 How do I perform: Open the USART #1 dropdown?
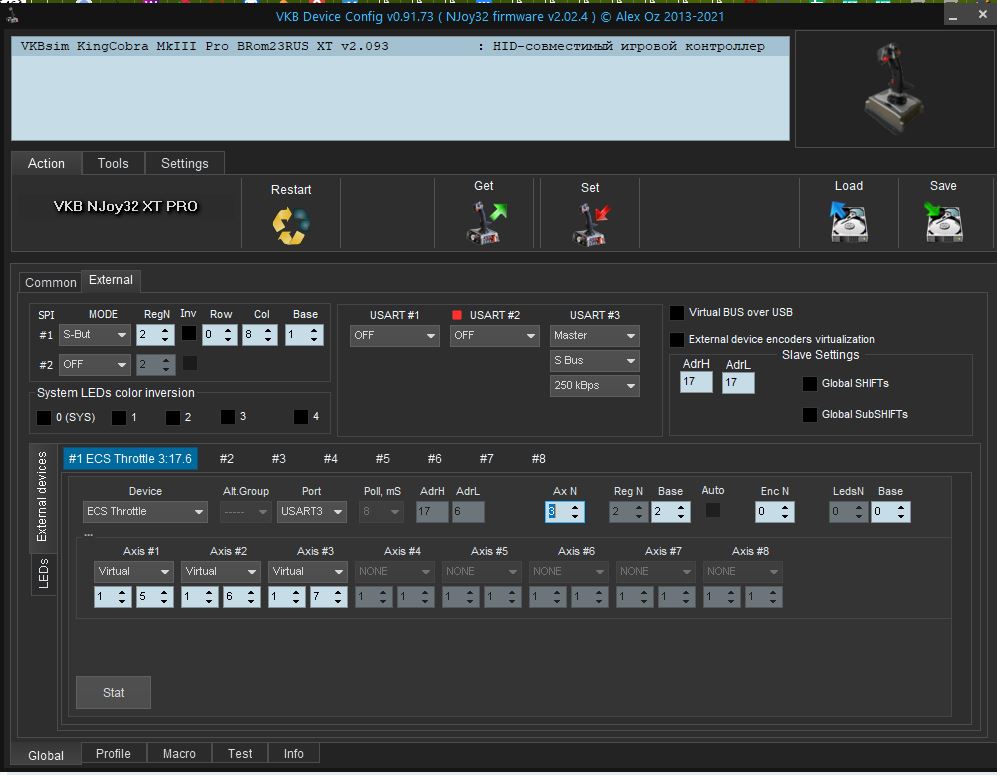point(395,336)
